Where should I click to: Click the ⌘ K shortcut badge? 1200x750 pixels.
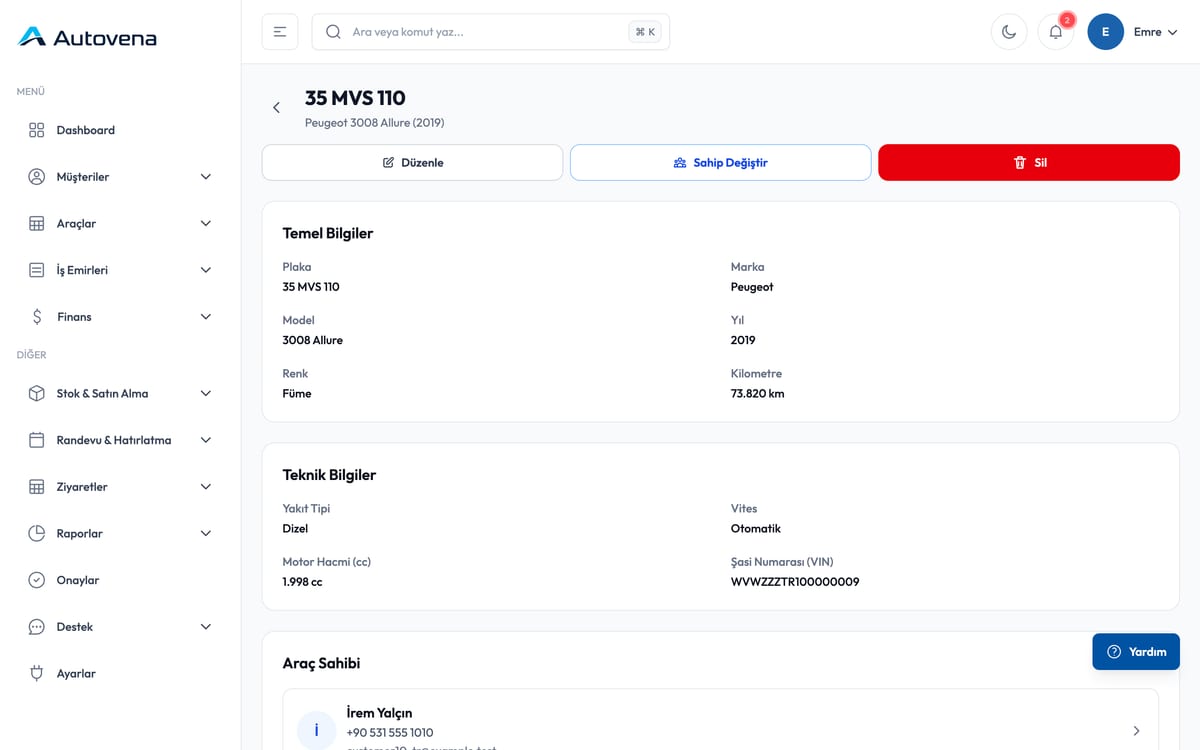click(x=645, y=32)
